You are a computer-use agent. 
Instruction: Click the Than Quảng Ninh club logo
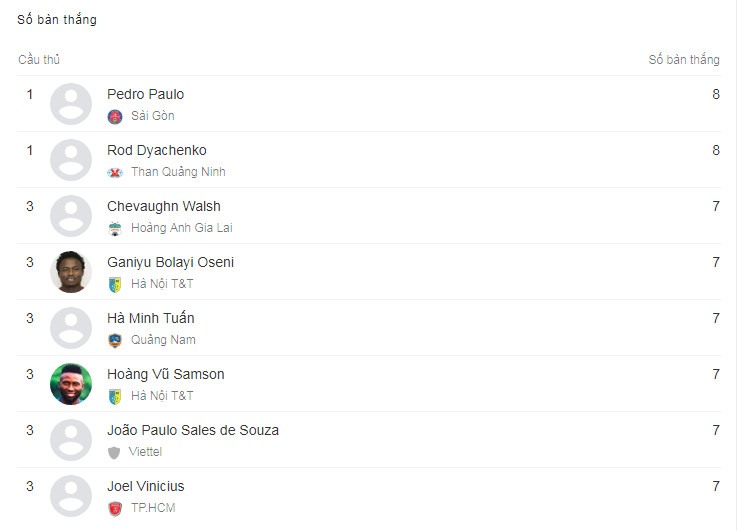(115, 172)
